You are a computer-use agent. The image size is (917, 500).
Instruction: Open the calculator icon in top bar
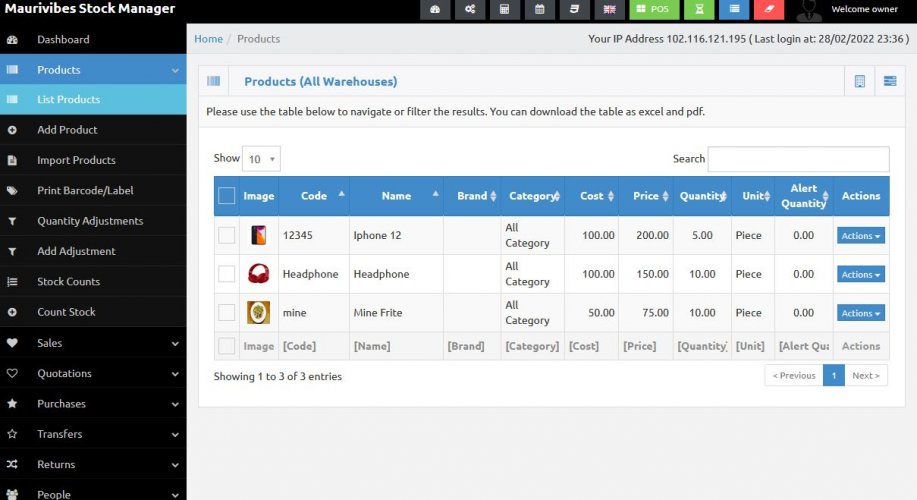coord(504,9)
